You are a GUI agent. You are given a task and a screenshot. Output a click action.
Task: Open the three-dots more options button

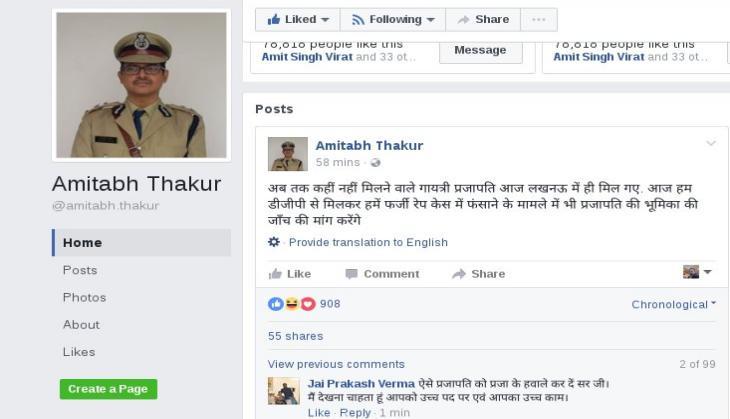click(x=539, y=20)
